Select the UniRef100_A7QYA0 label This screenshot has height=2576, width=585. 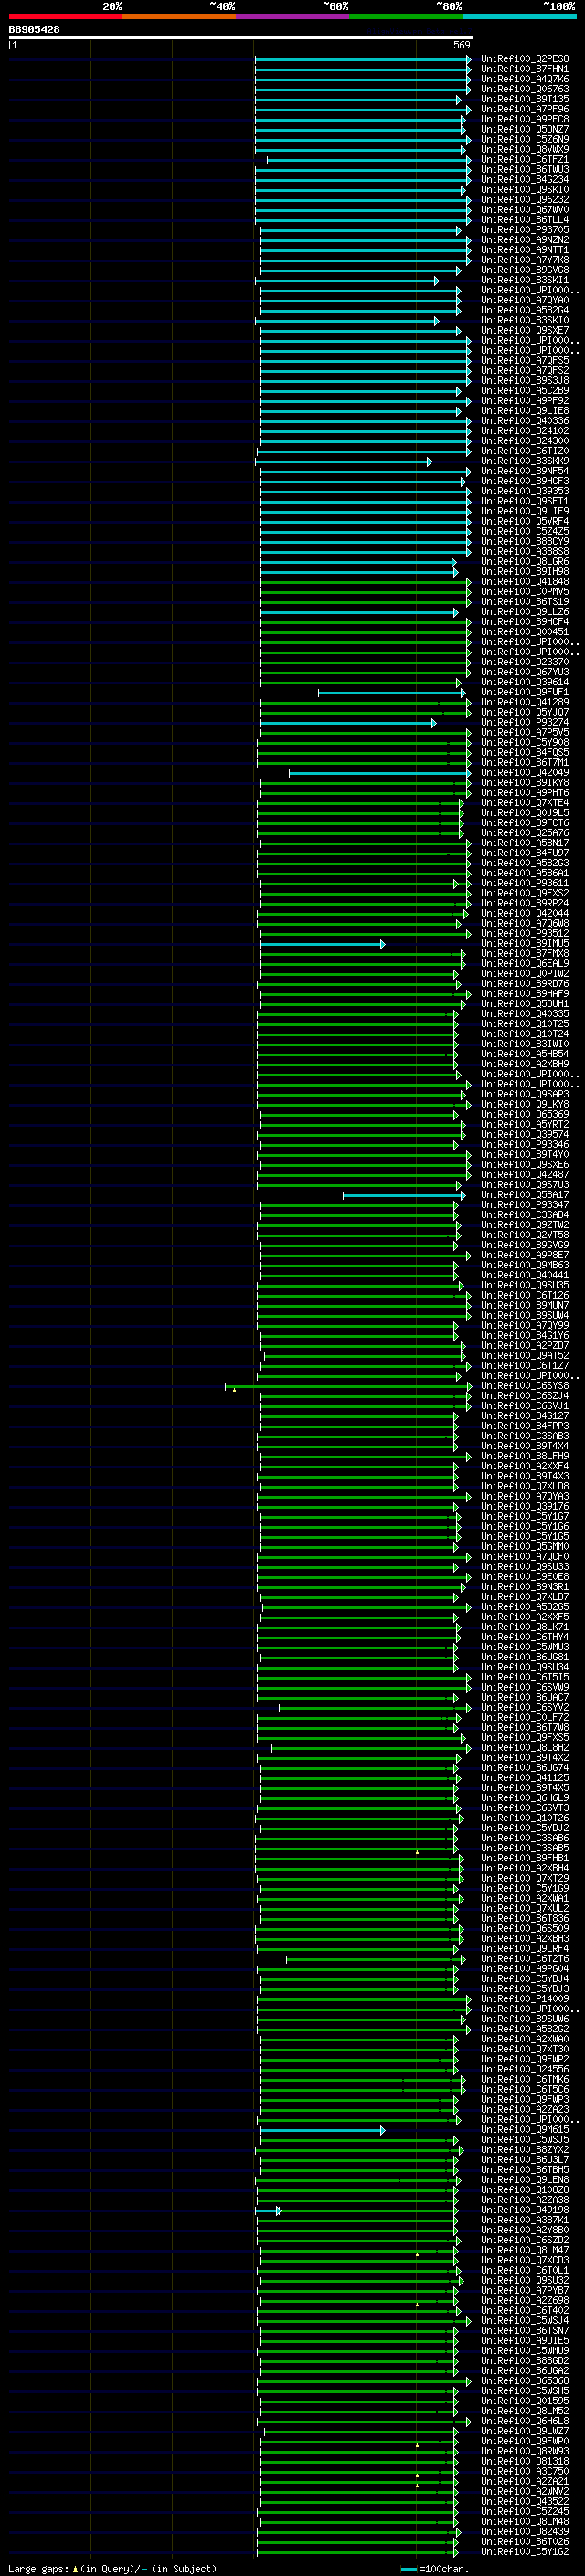525,300
